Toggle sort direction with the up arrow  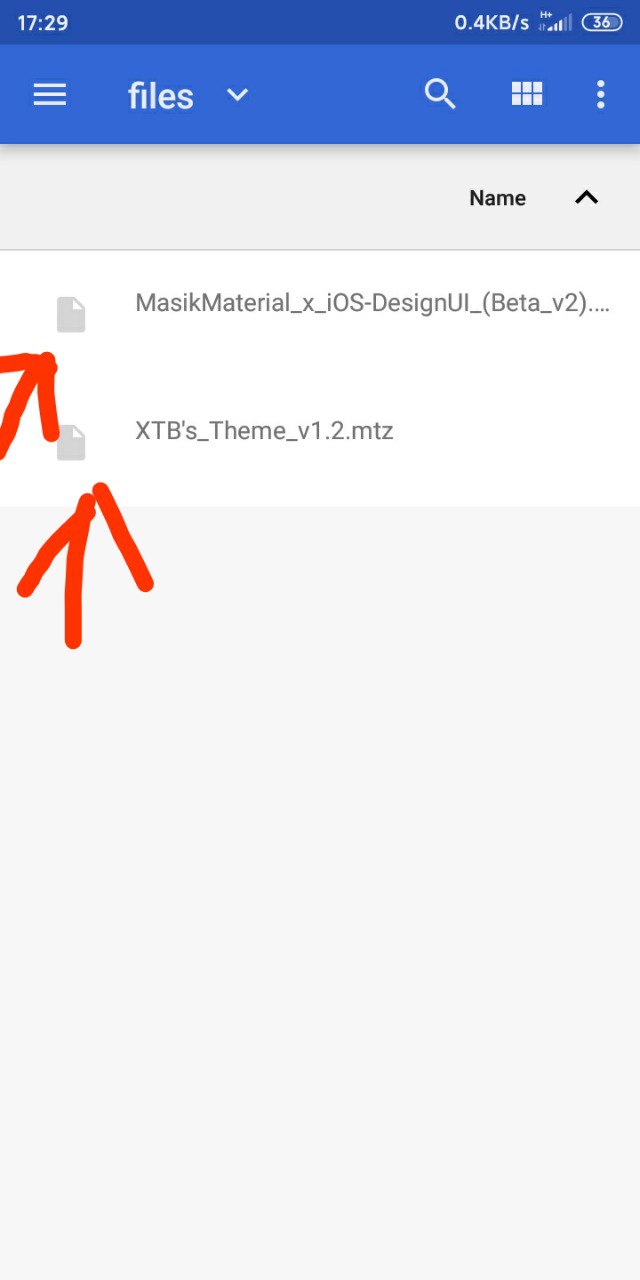pyautogui.click(x=586, y=198)
